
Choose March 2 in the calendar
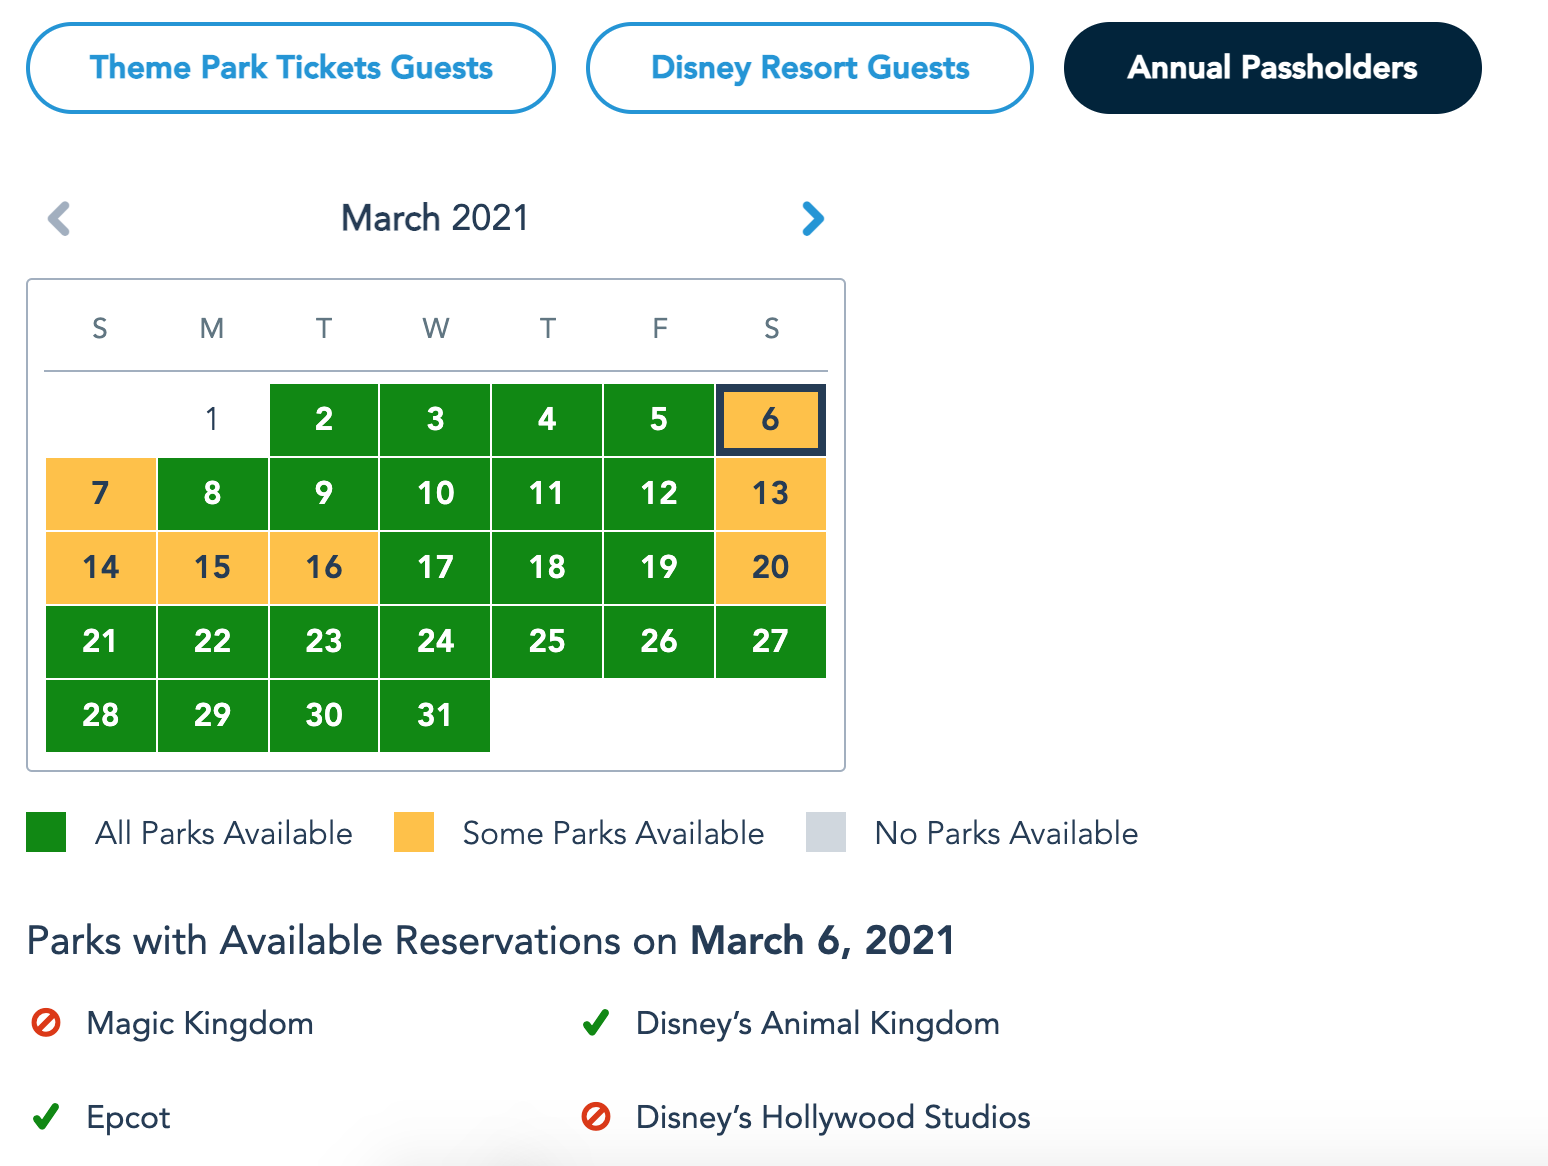324,419
